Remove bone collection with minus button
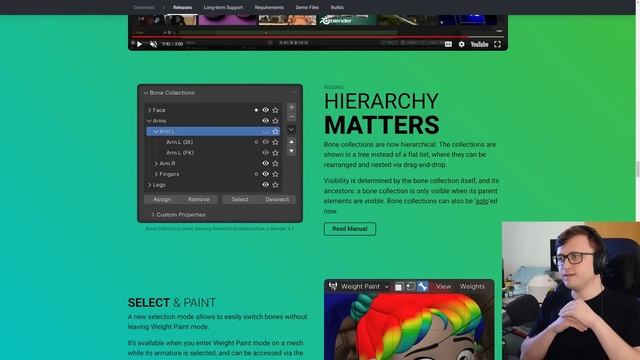The height and width of the screenshot is (360, 640). 291,117
